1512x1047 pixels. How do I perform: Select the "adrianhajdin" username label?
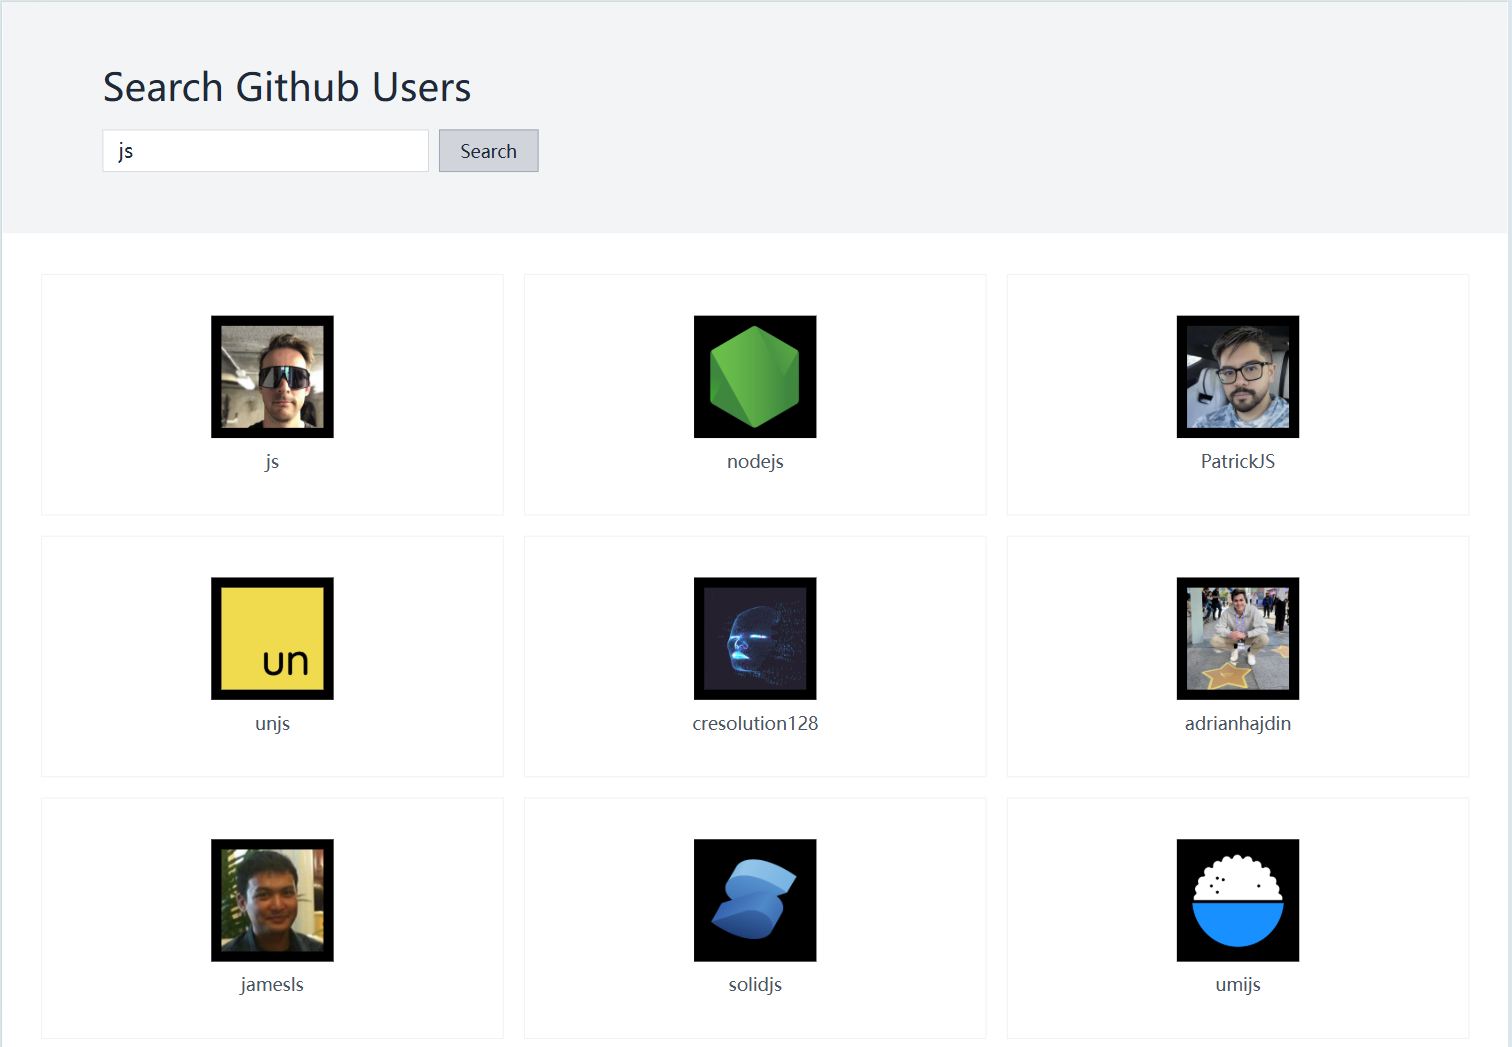[x=1238, y=724]
